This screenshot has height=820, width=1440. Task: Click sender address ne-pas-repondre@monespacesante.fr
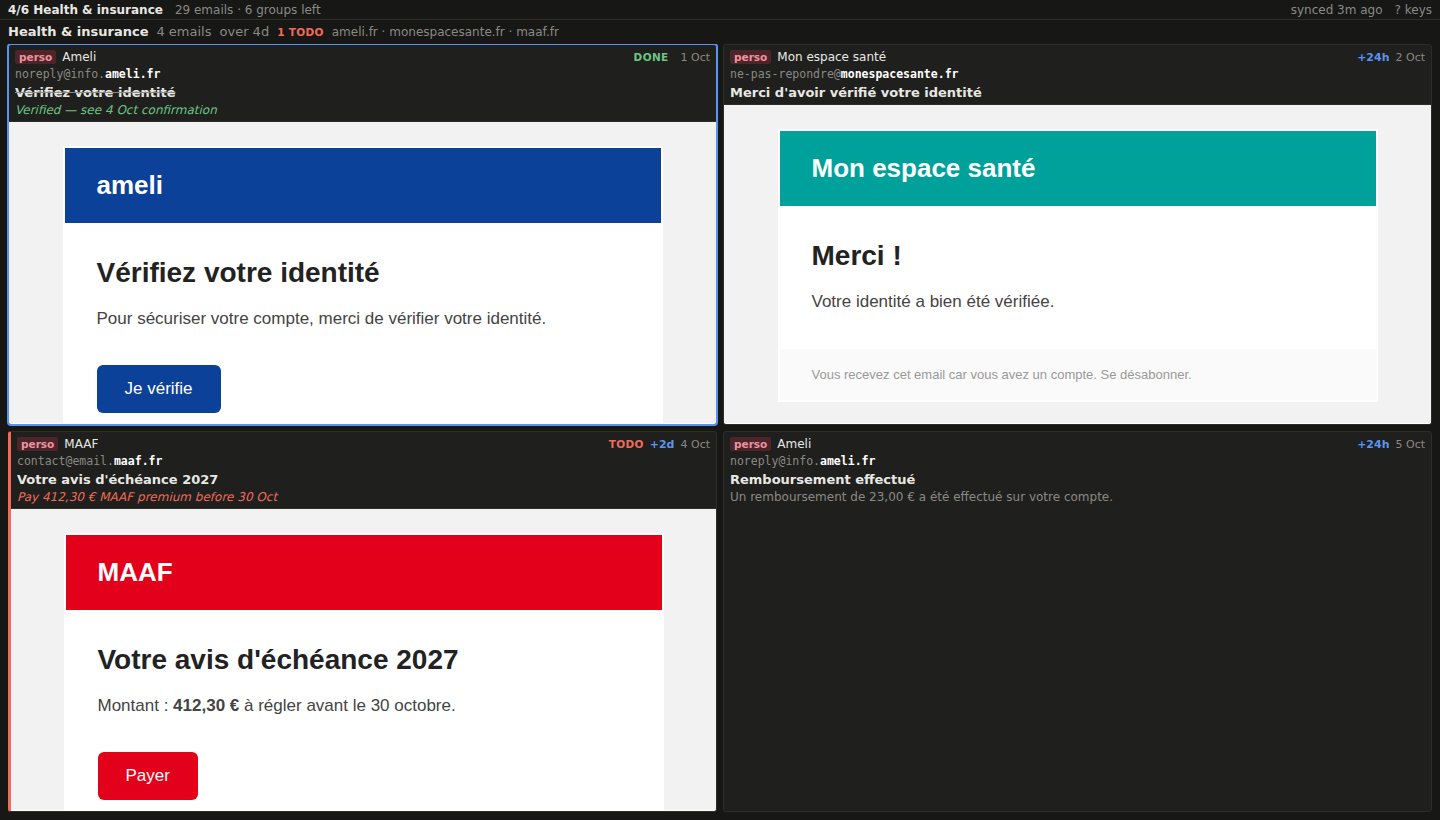pos(845,74)
